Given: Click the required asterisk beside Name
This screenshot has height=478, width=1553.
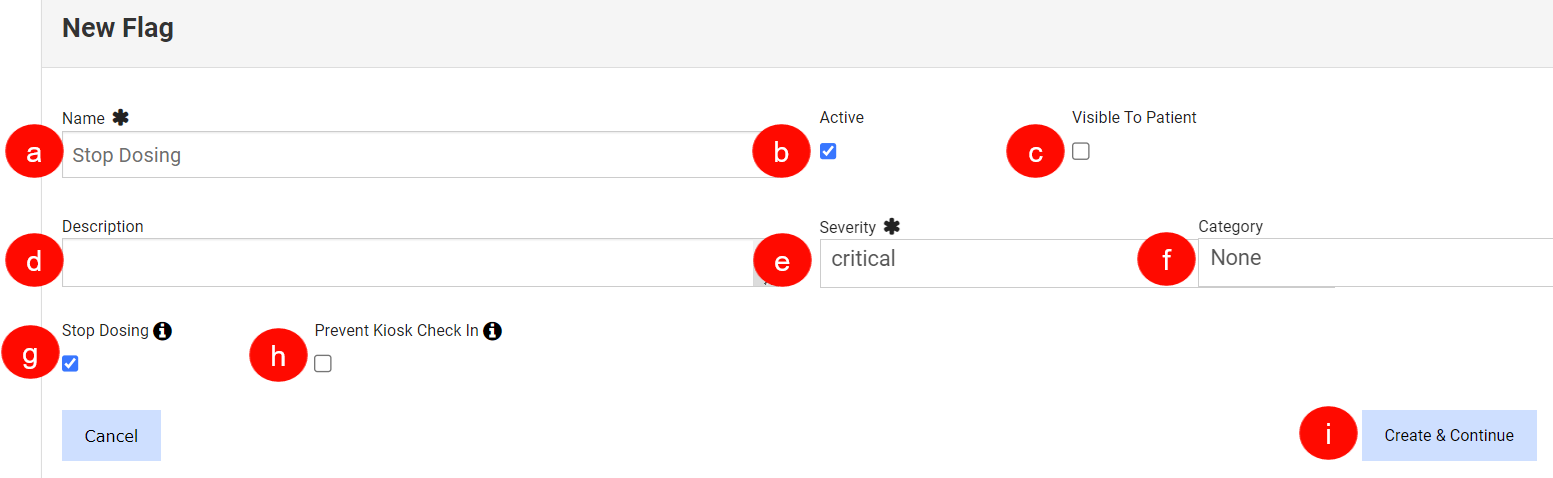Looking at the screenshot, I should coord(120,118).
